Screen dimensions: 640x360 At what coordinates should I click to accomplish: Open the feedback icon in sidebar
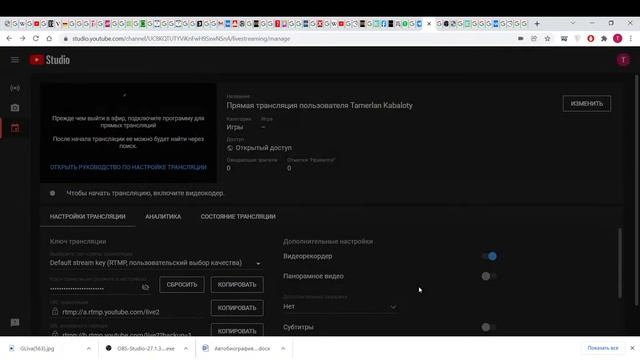coord(15,323)
